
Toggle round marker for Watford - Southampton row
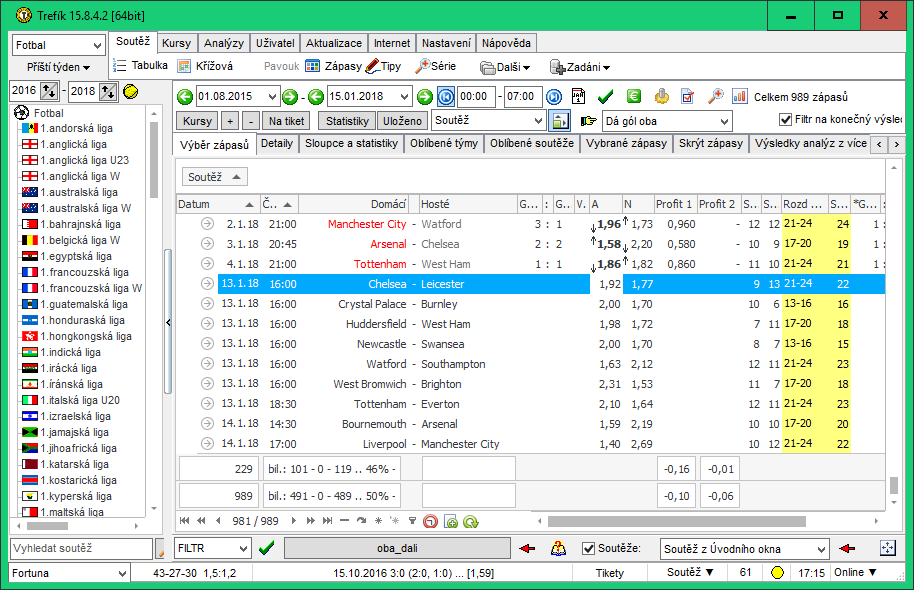click(207, 364)
